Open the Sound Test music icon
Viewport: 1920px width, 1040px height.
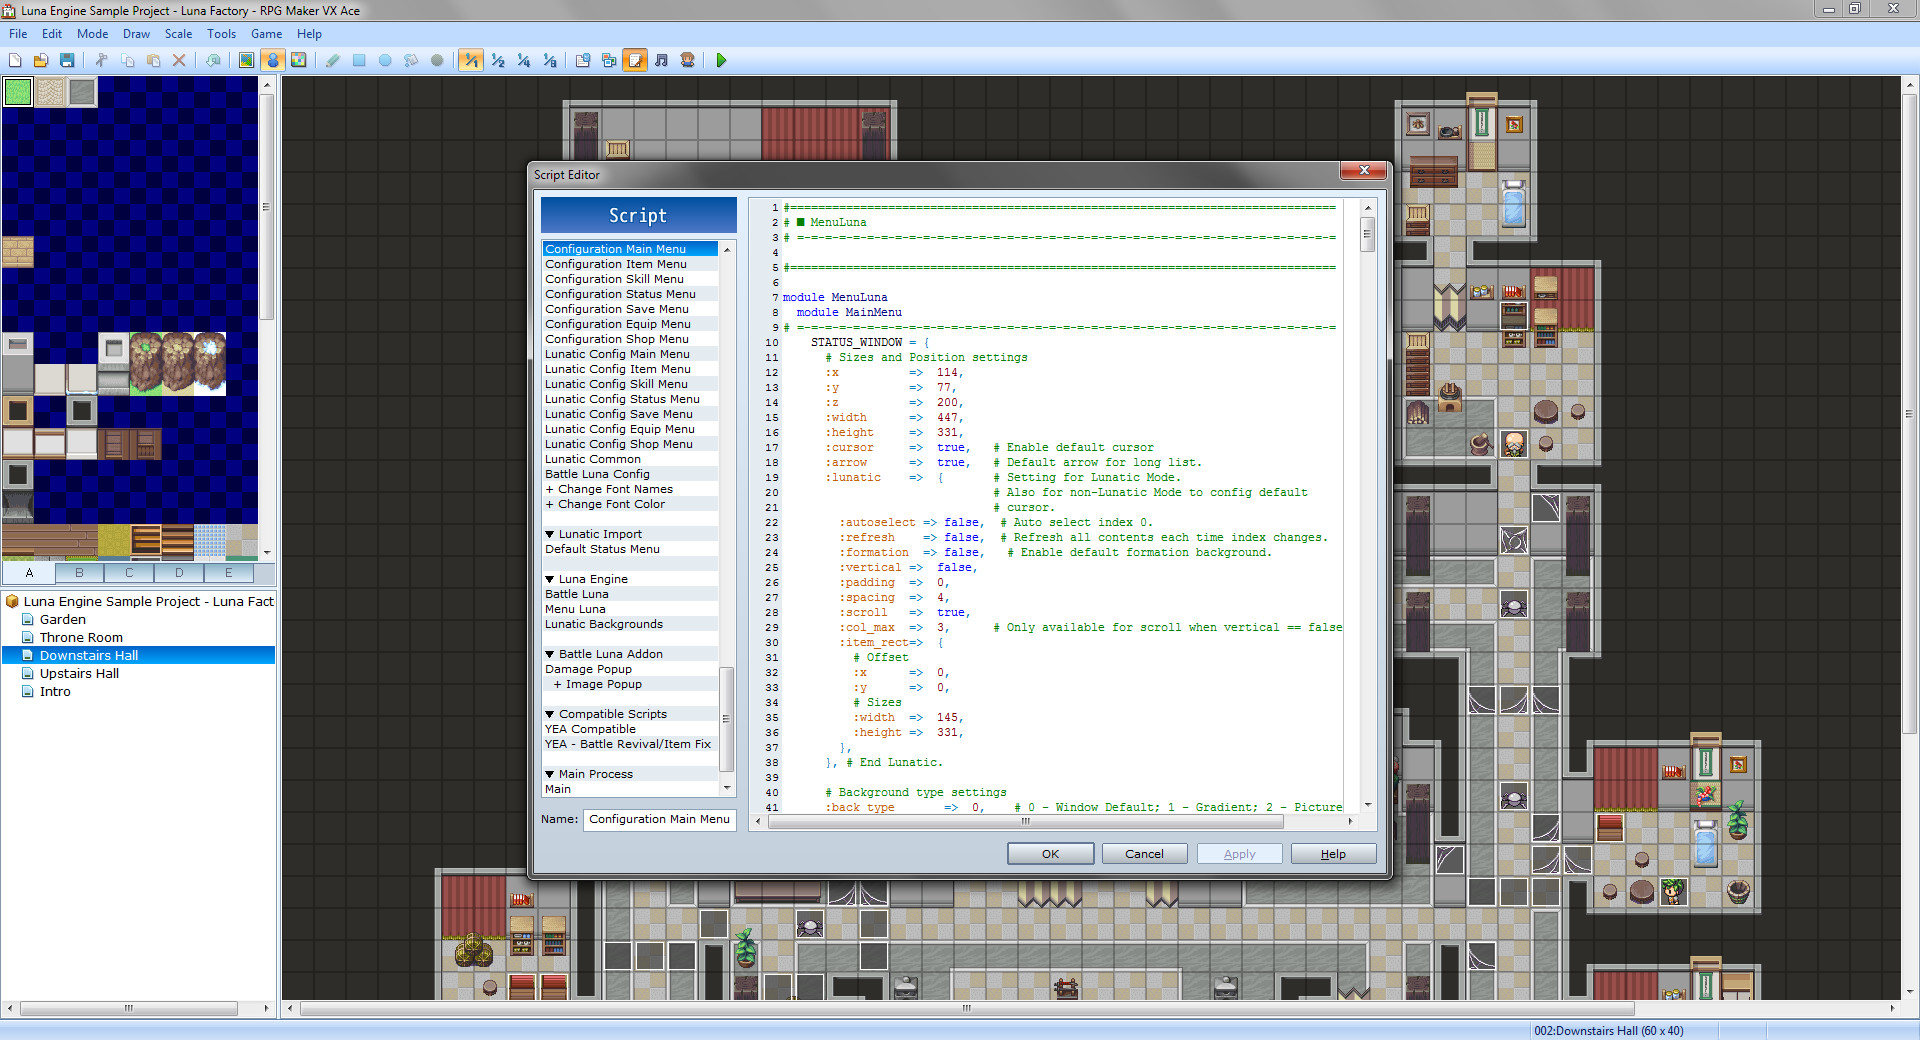pos(662,60)
